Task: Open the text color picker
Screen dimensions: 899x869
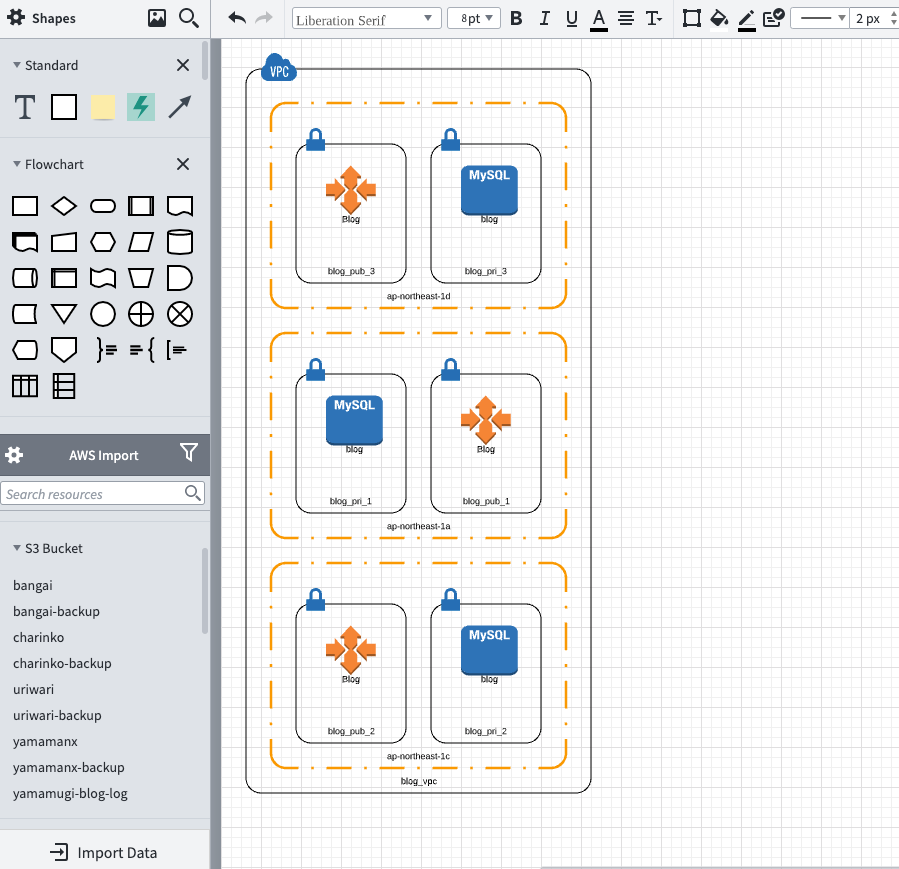Action: click(x=599, y=20)
